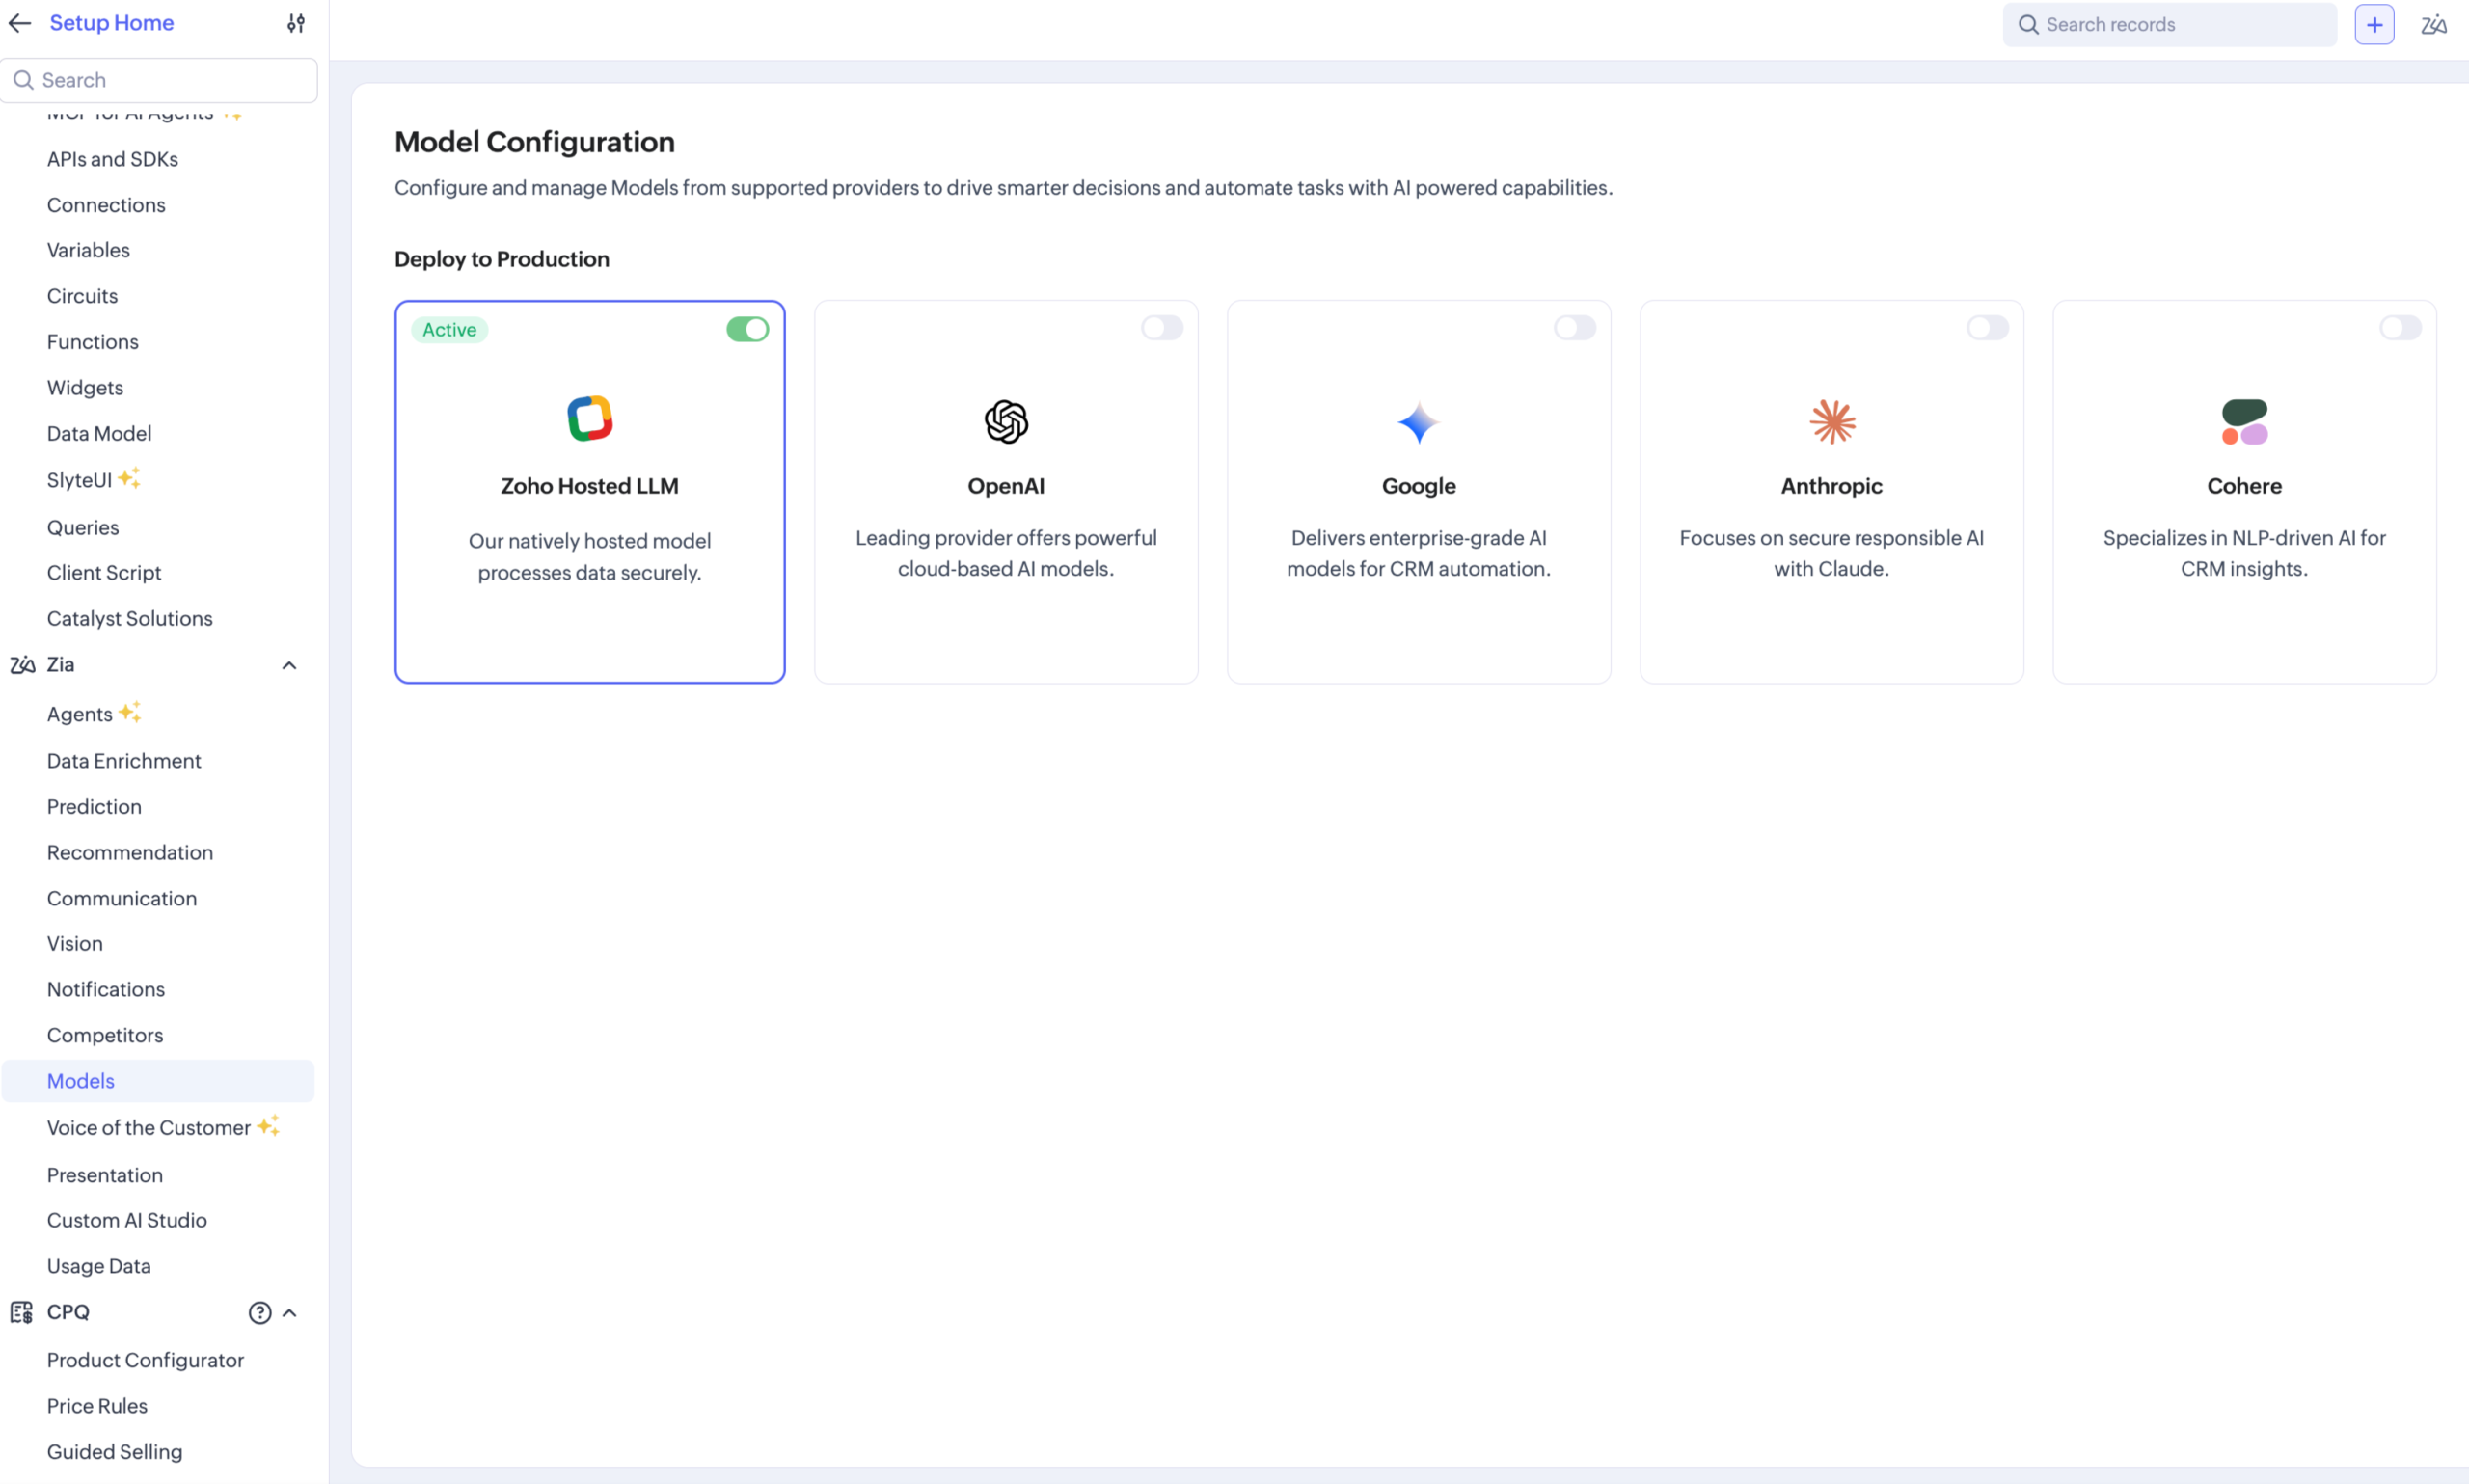Click the Anthropic starburst logo
Viewport: 2469px width, 1484px height.
(x=1832, y=421)
